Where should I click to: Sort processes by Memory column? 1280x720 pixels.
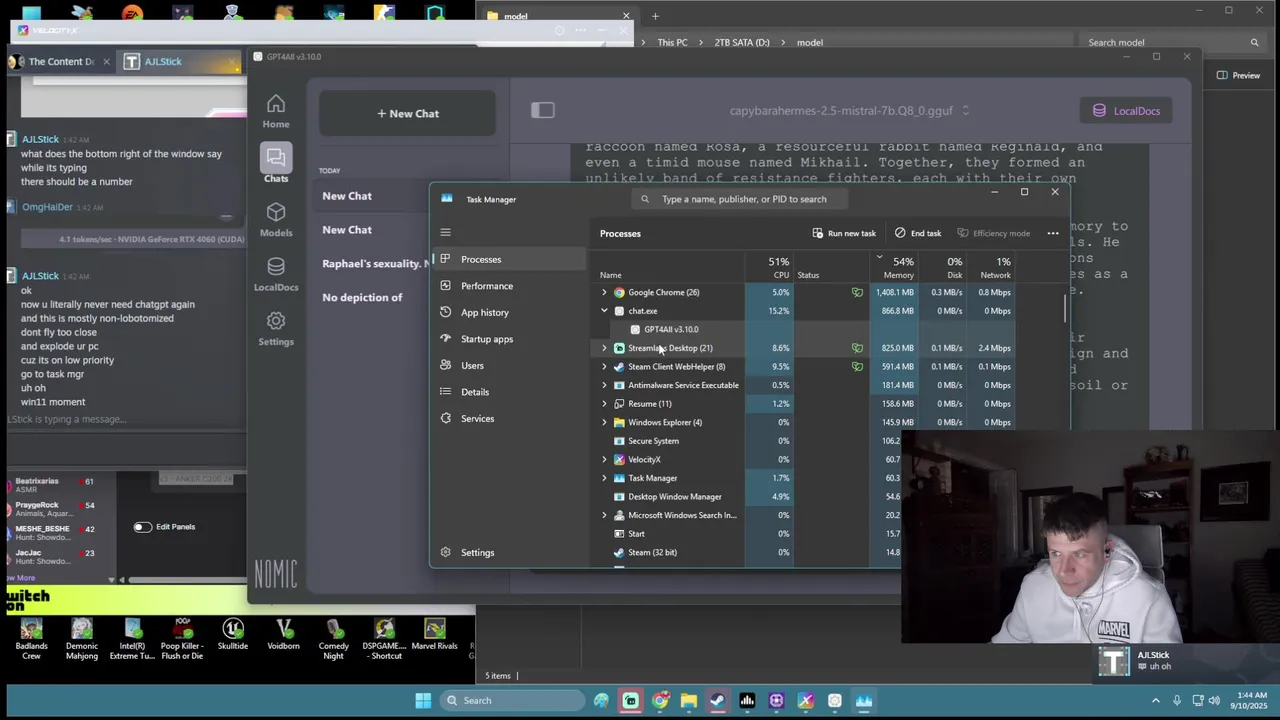pos(895,267)
